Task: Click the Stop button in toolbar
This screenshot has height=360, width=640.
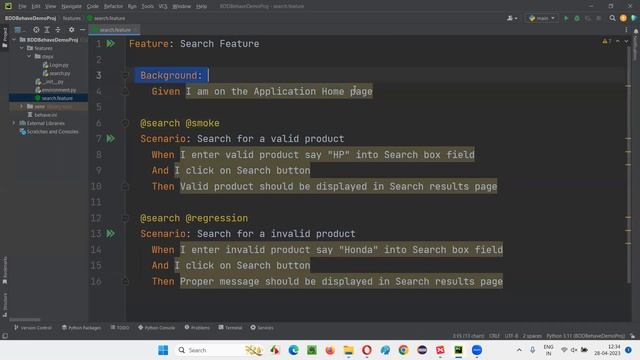Action: 598,18
